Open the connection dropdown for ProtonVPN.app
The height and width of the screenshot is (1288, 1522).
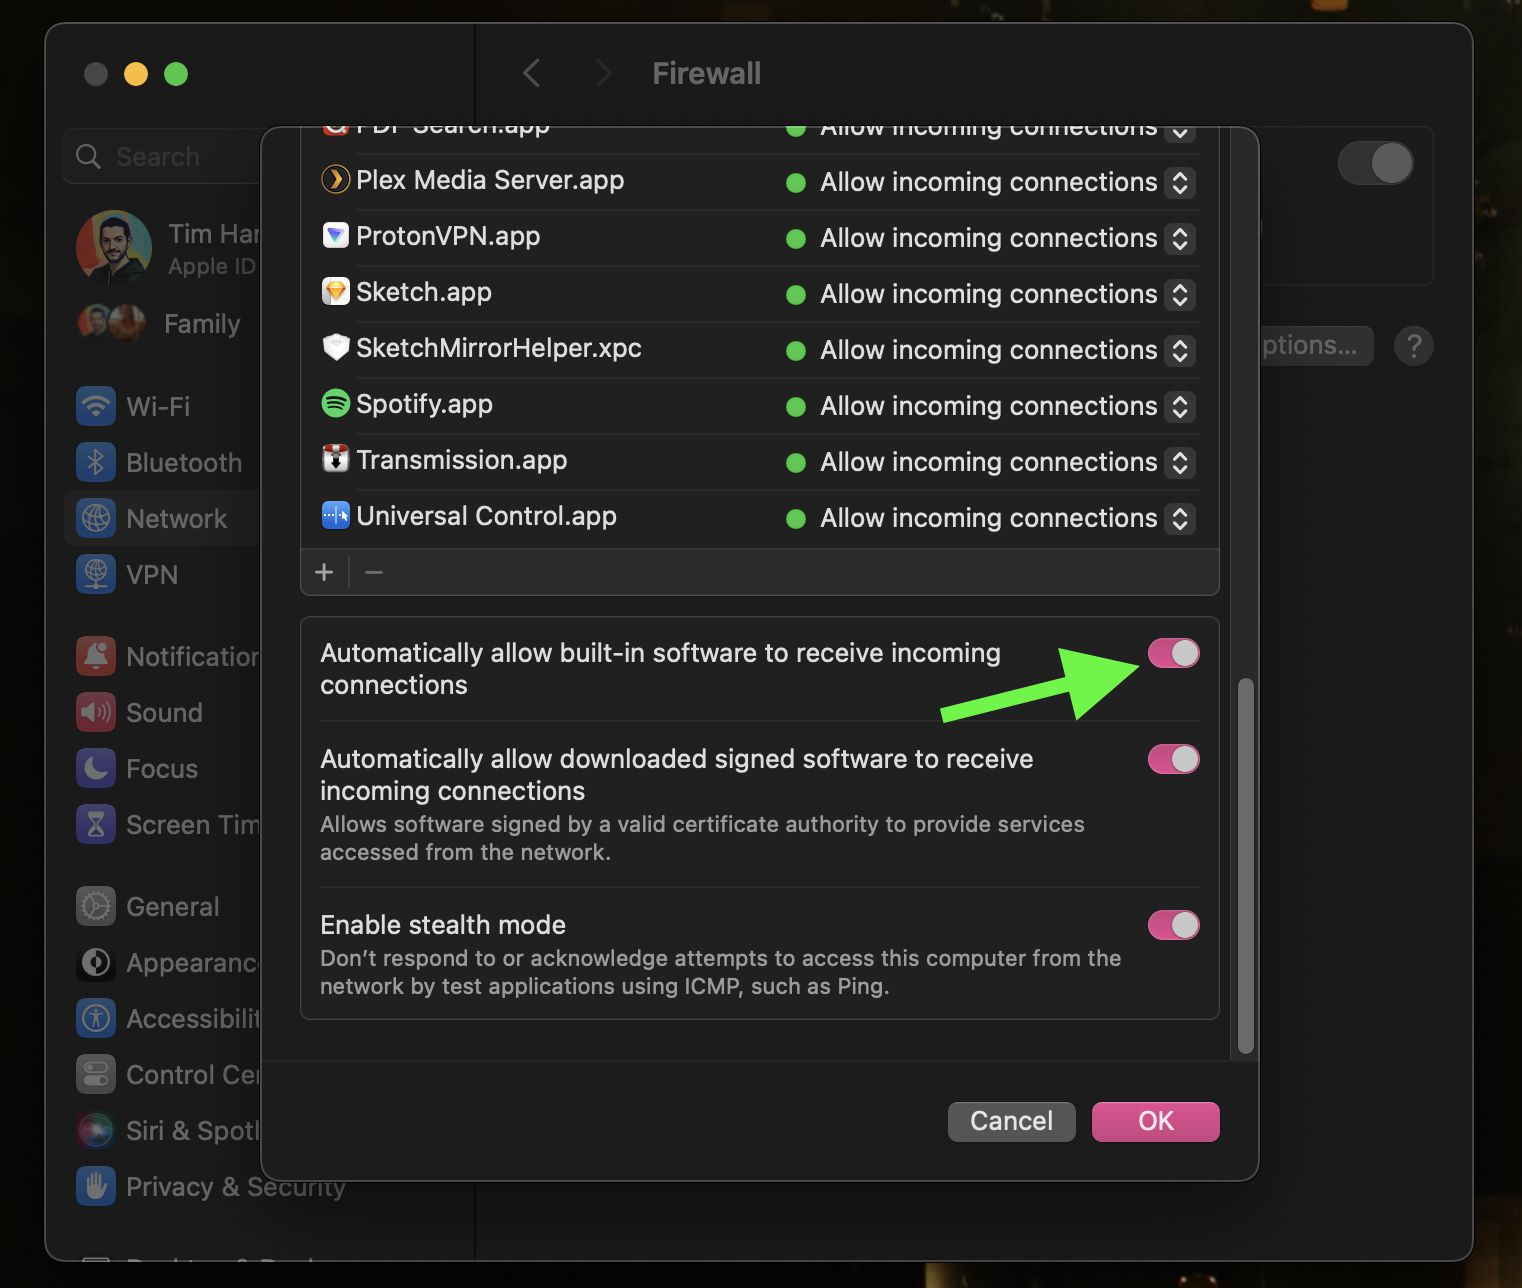[1180, 238]
